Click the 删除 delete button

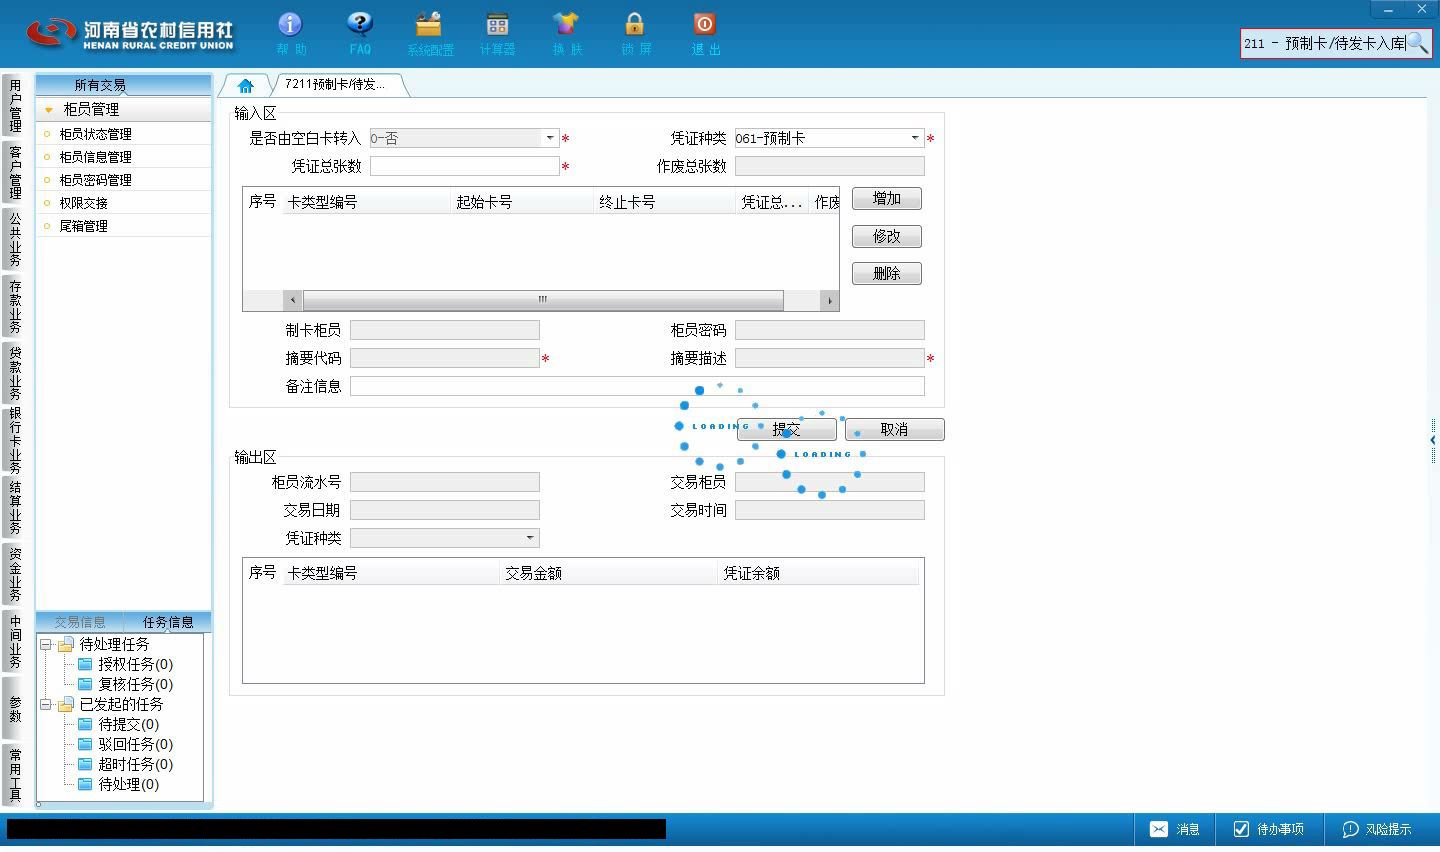coord(887,273)
